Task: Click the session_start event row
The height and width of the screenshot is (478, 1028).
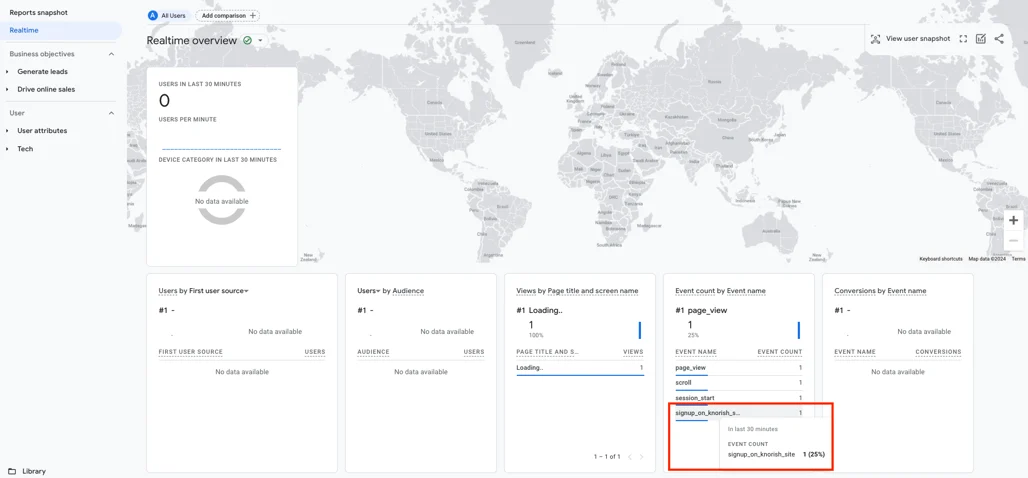Action: pyautogui.click(x=695, y=398)
